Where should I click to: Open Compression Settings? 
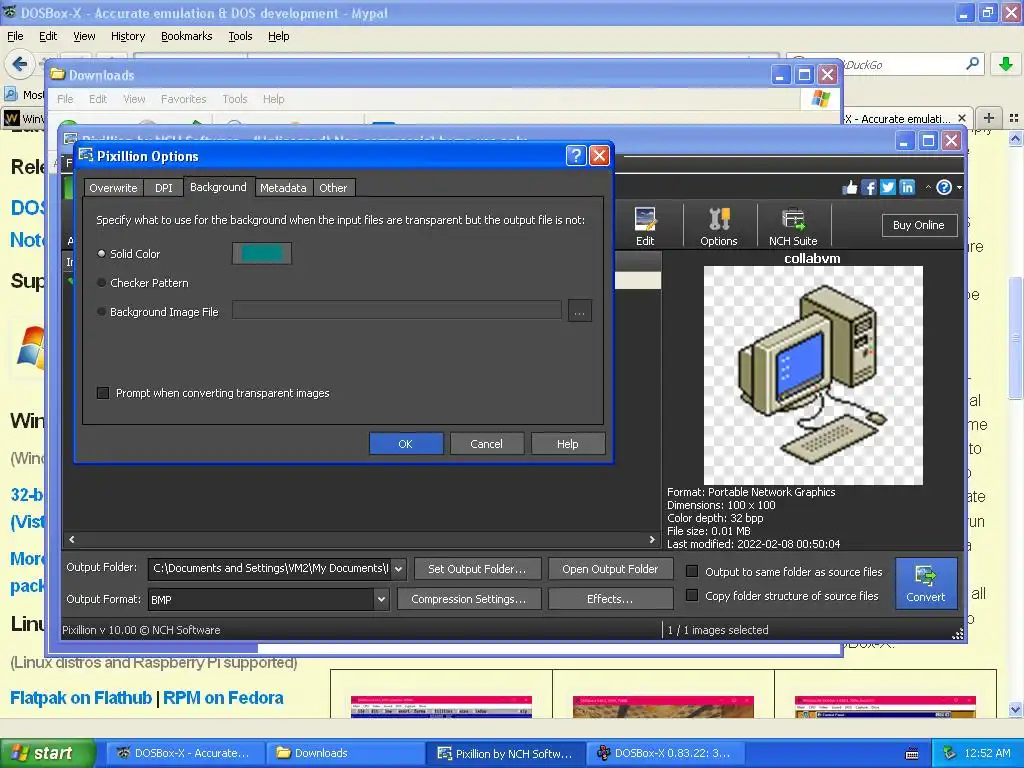click(468, 599)
